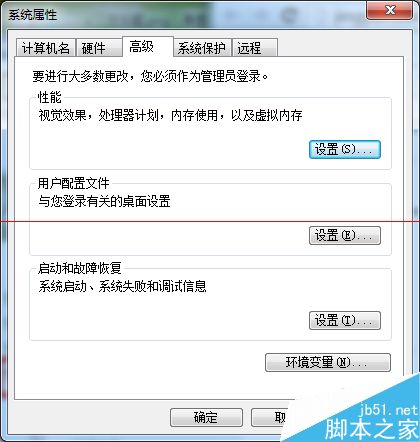This screenshot has height=442, width=420.
Task: Click the 视觉效果 performance description text
Action: (x=170, y=115)
